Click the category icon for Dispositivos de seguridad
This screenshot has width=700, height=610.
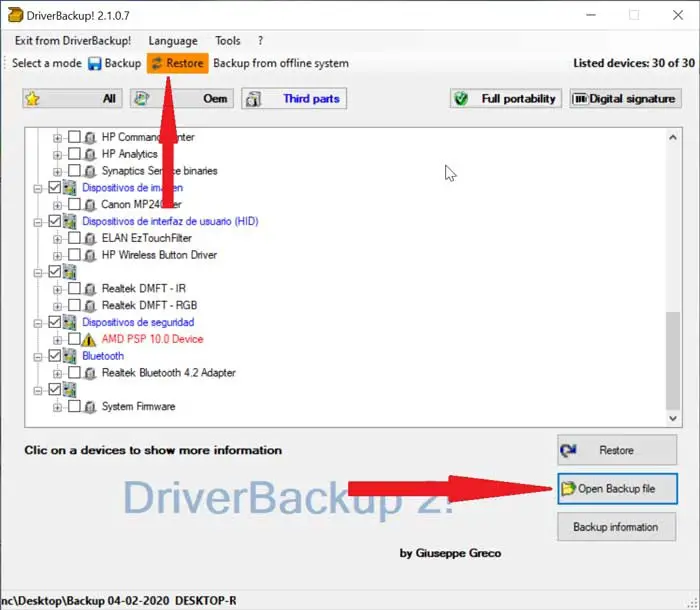point(70,322)
